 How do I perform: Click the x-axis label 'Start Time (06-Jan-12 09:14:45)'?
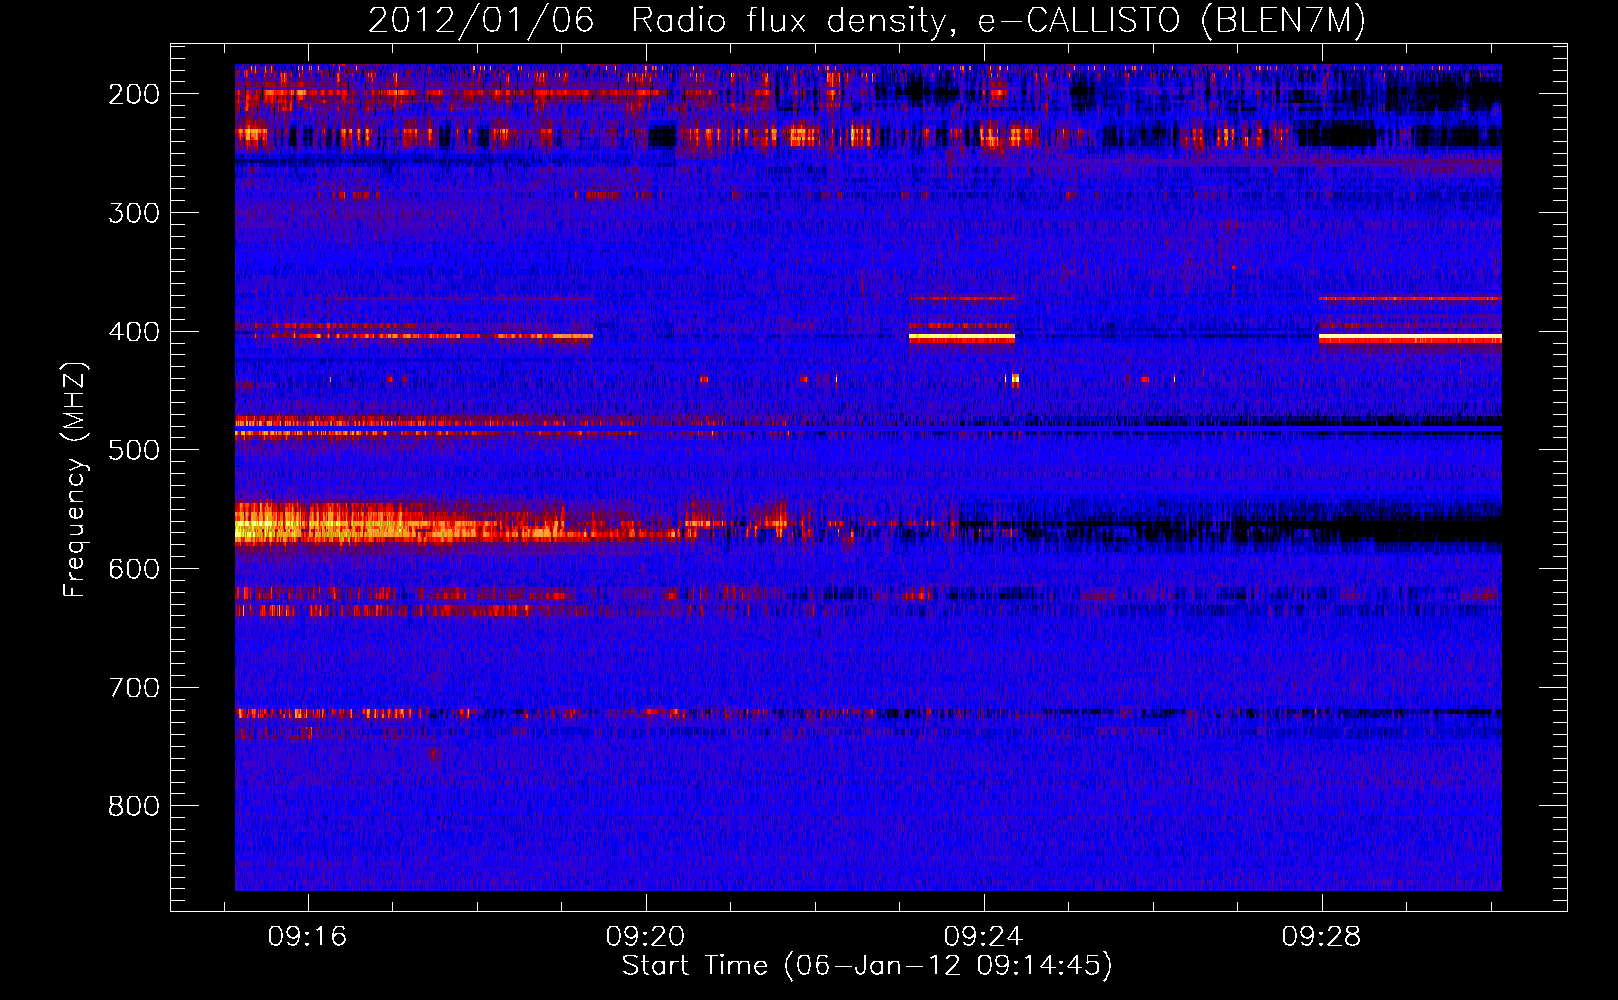pyautogui.click(x=867, y=966)
